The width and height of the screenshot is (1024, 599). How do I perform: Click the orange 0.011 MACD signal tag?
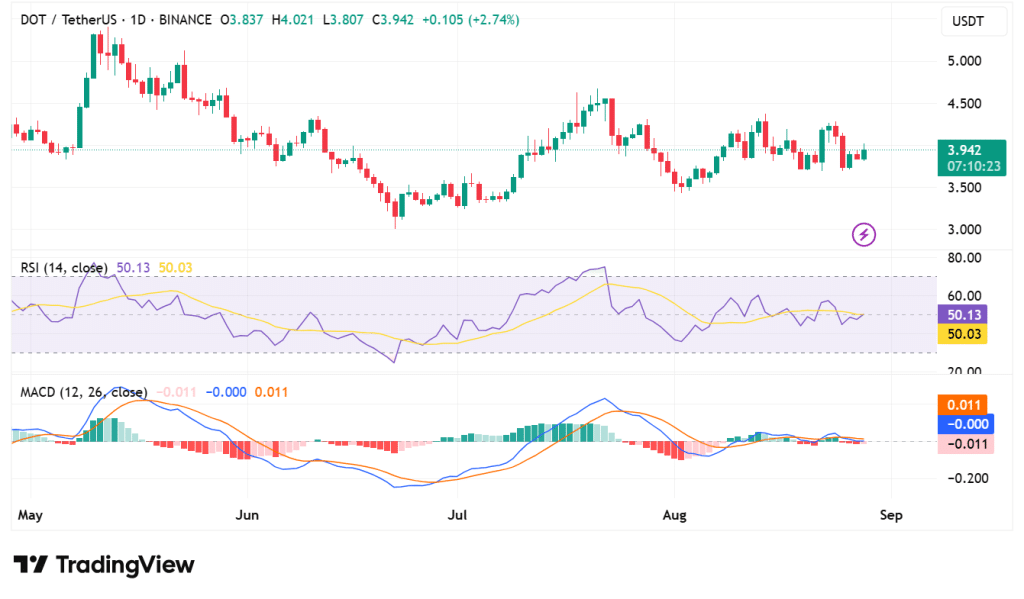click(x=964, y=405)
